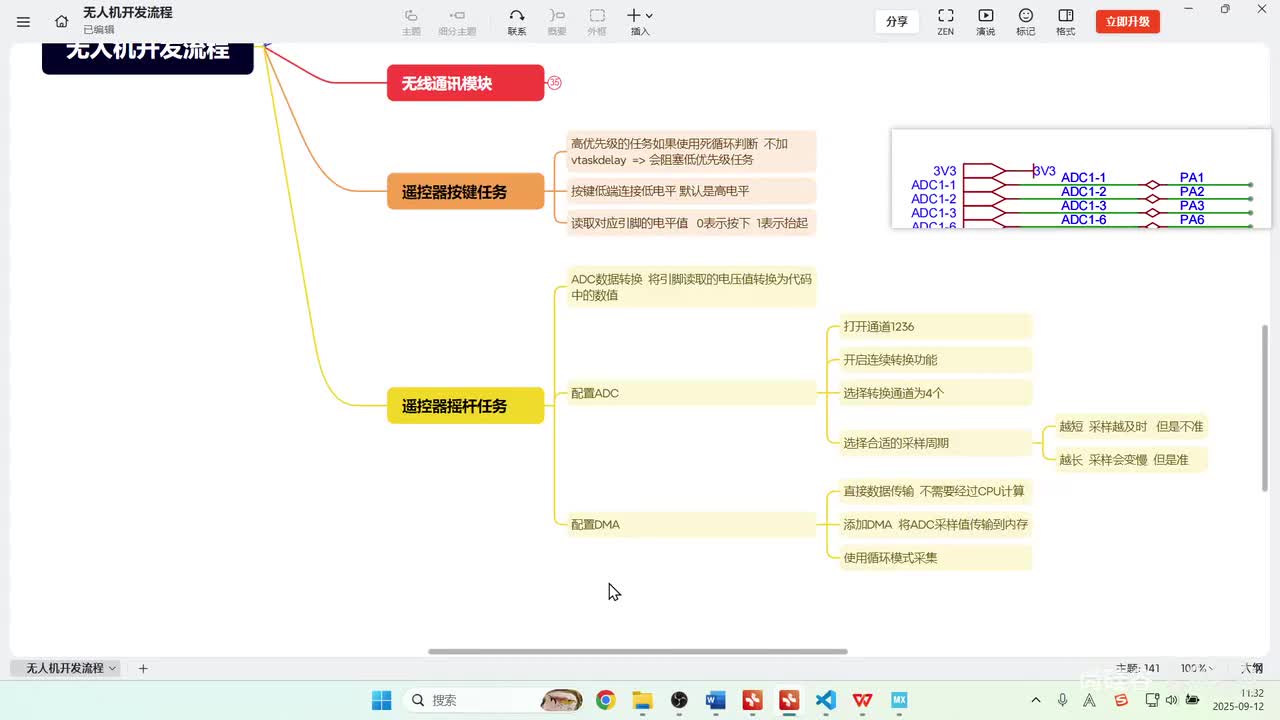Open Visual Studio Code from taskbar

[x=825, y=700]
